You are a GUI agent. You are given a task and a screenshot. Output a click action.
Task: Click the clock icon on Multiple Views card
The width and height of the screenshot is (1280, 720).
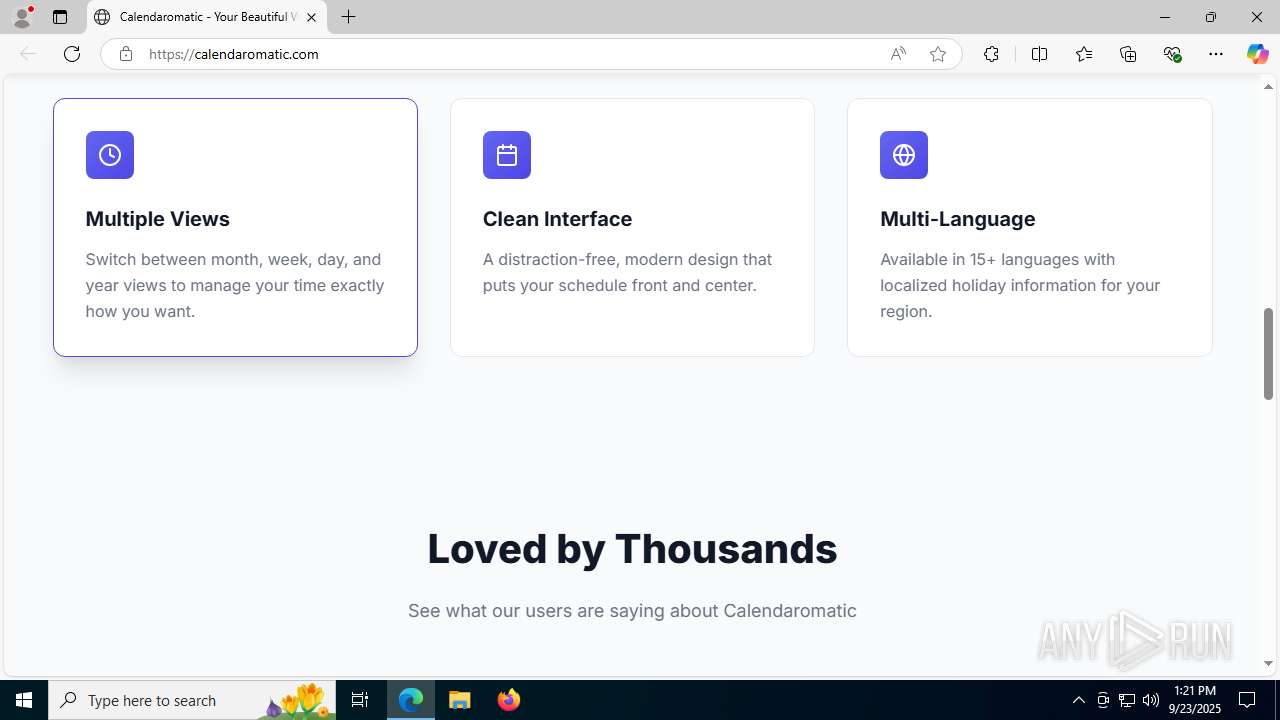pos(110,155)
